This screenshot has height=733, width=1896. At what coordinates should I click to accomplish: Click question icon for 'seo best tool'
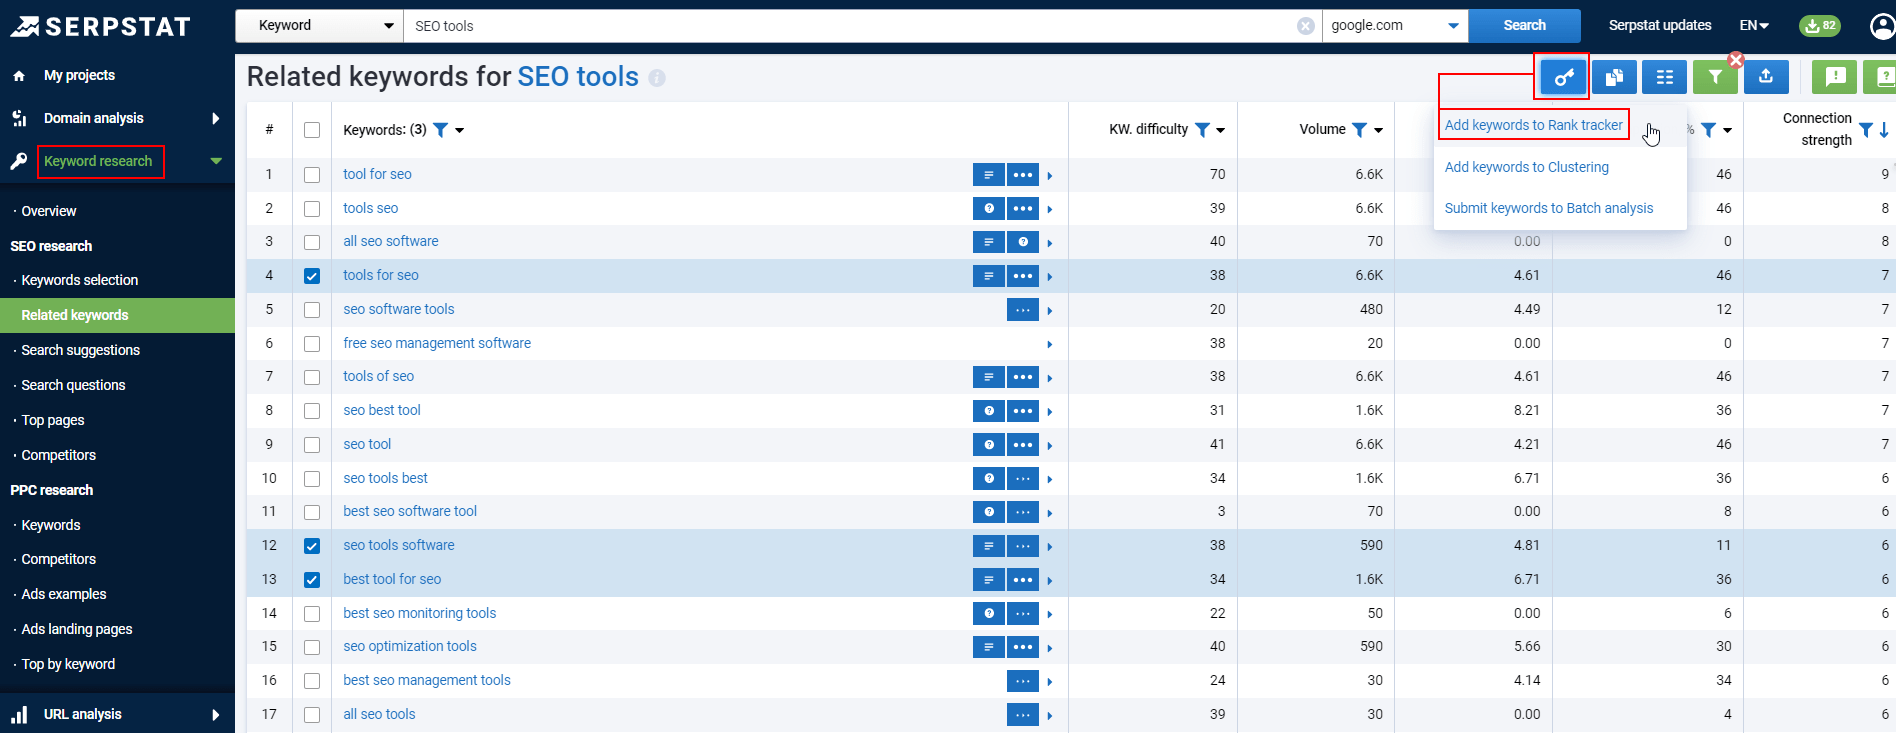988,411
